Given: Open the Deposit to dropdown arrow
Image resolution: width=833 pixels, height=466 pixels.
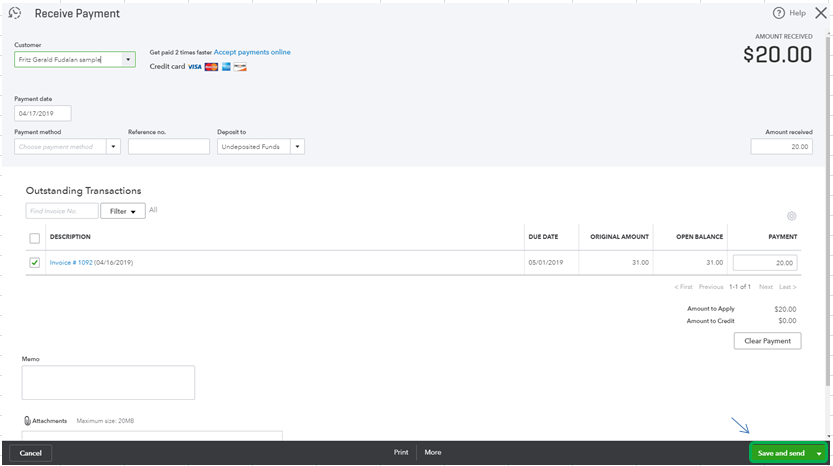Looking at the screenshot, I should click(x=298, y=147).
